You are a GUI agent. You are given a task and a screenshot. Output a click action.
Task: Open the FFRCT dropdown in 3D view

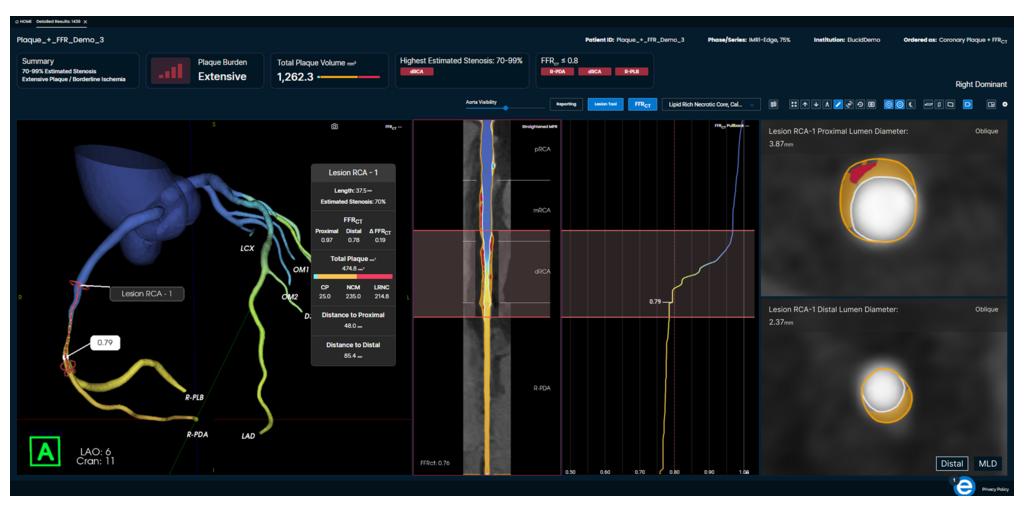pyautogui.click(x=393, y=127)
